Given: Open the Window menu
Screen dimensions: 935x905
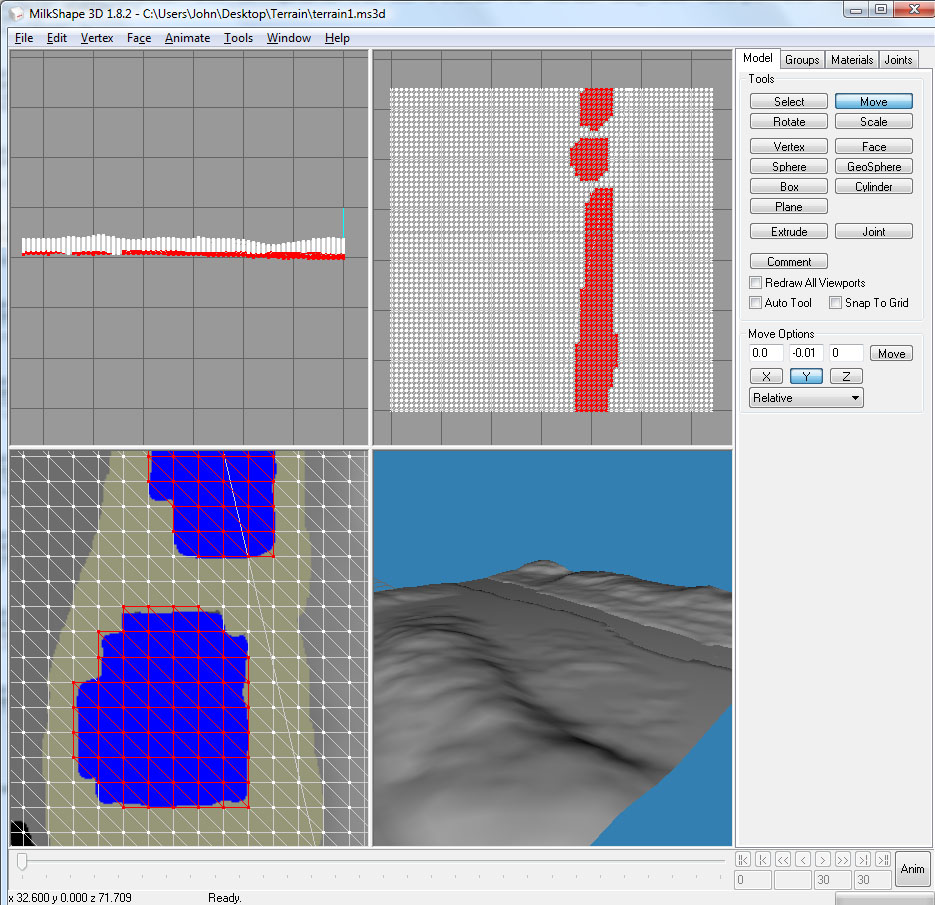Looking at the screenshot, I should click(289, 38).
